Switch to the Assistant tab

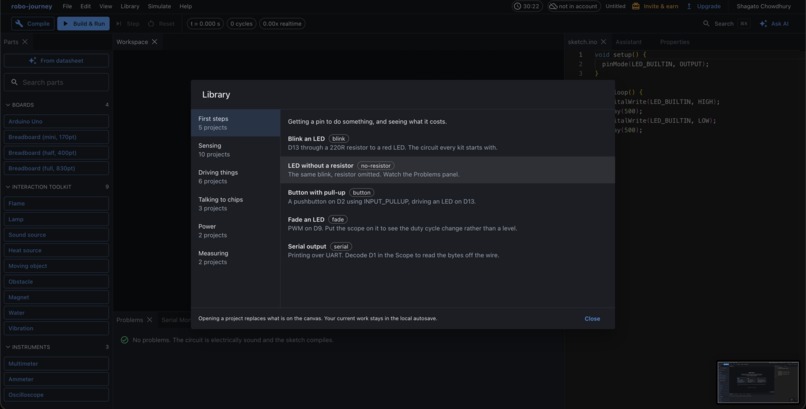coord(628,42)
